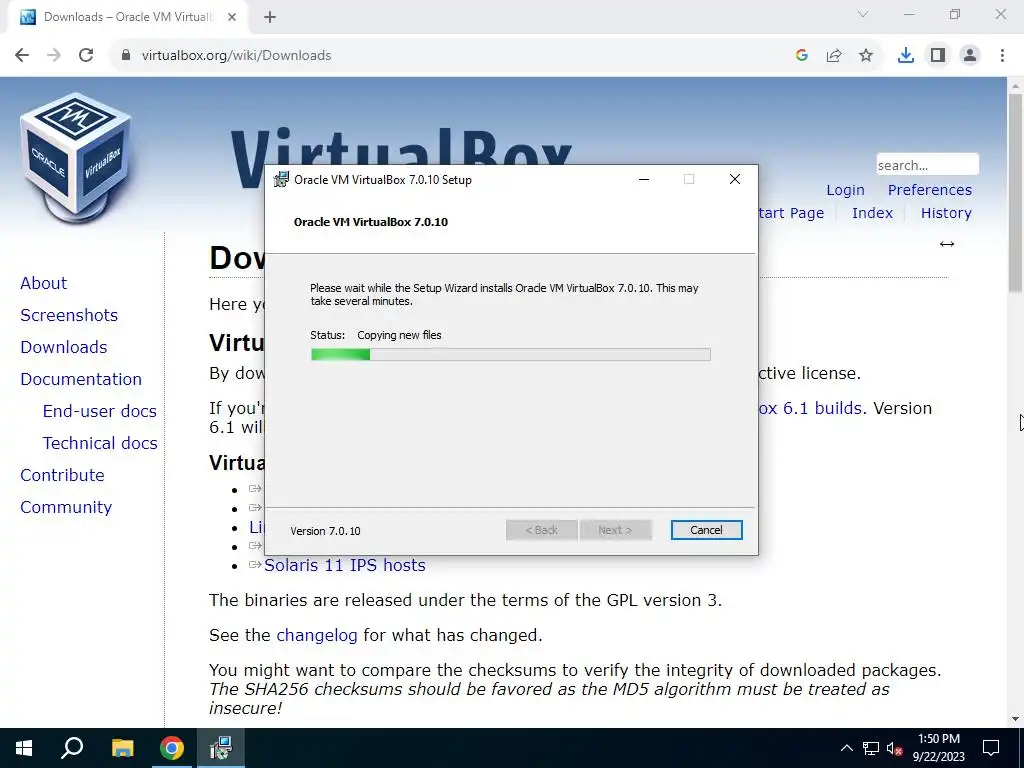The height and width of the screenshot is (768, 1024).
Task: Open the taskbar clock and date
Action: pyautogui.click(x=939, y=748)
